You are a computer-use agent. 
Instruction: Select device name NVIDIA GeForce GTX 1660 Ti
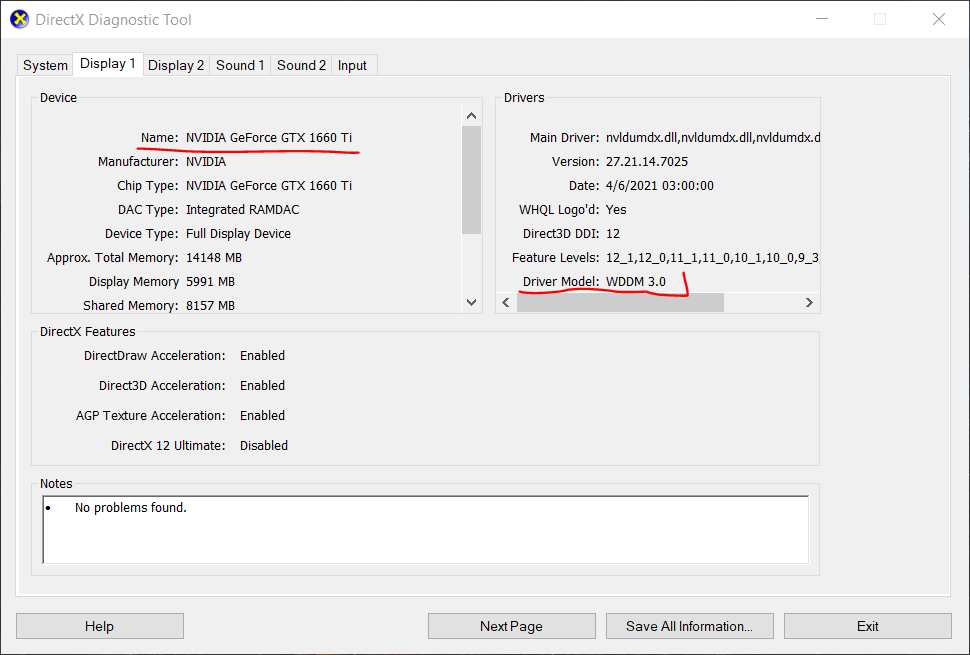(x=269, y=137)
